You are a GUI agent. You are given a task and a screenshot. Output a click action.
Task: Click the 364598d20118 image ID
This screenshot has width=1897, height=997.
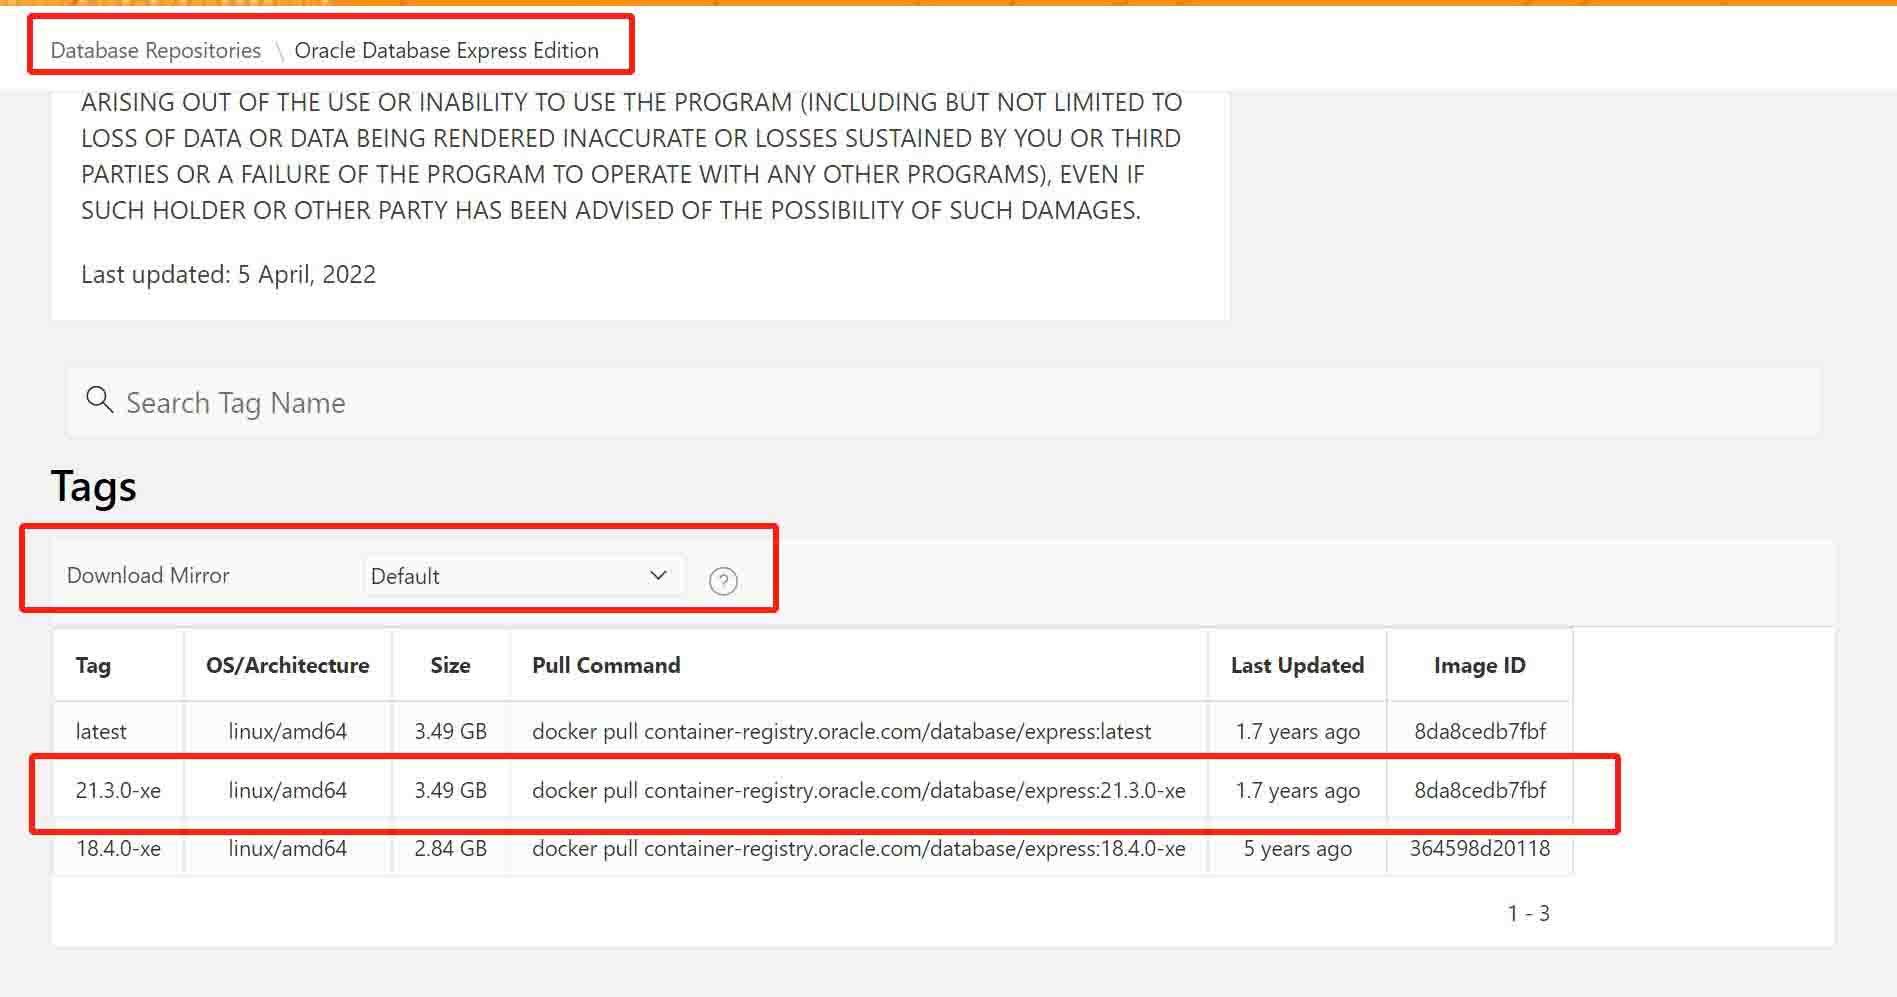[x=1479, y=848]
